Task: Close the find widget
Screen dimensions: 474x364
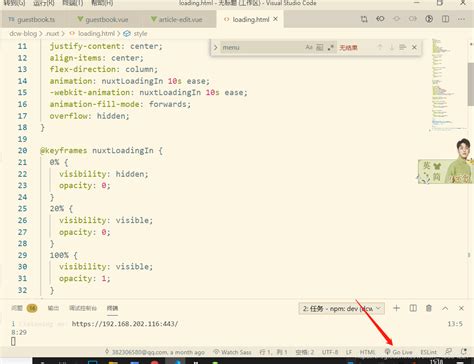Action: 414,47
